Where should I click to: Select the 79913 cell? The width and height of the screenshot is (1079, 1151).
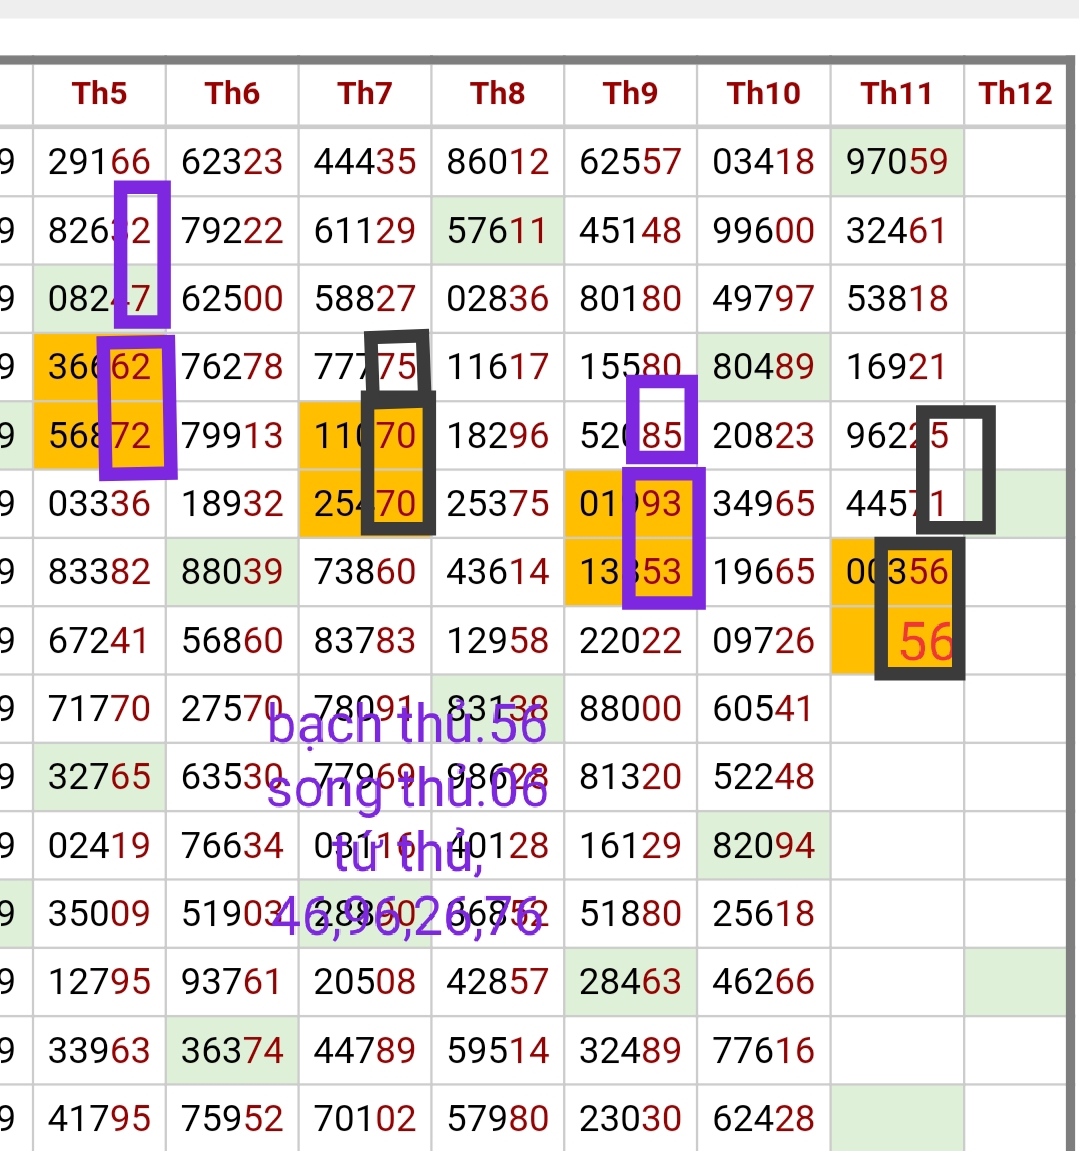(232, 436)
